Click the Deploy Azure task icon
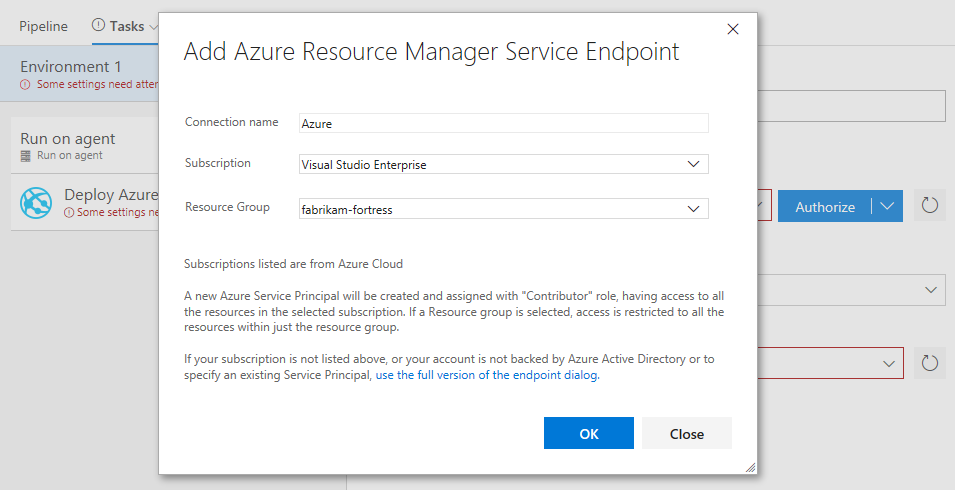The height and width of the screenshot is (490, 955). pos(36,203)
